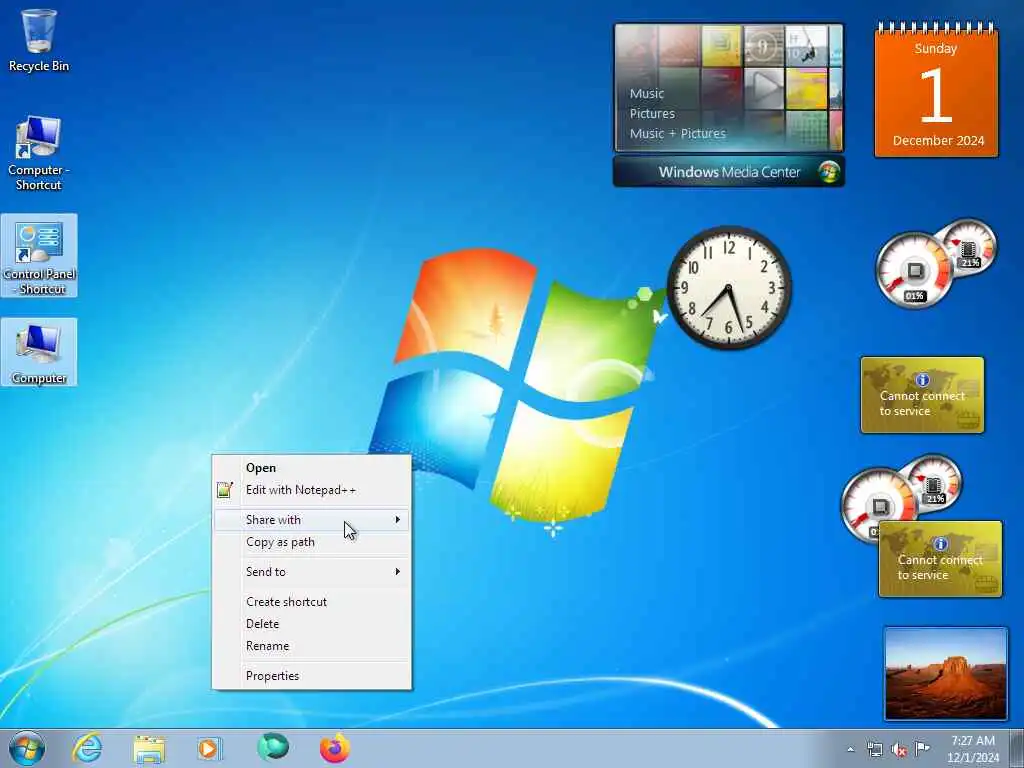
Task: Click the analog clock gadget
Action: coord(729,287)
